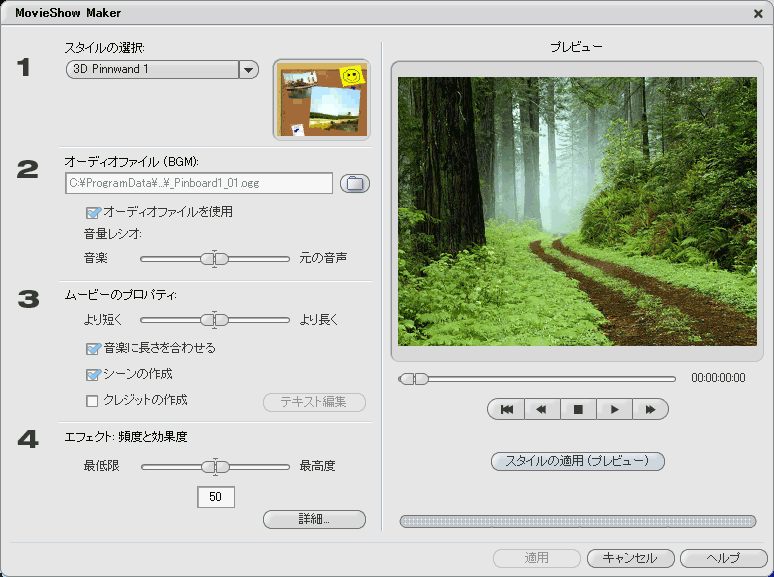Click the audio file path input field
The image size is (774, 577).
click(x=199, y=183)
